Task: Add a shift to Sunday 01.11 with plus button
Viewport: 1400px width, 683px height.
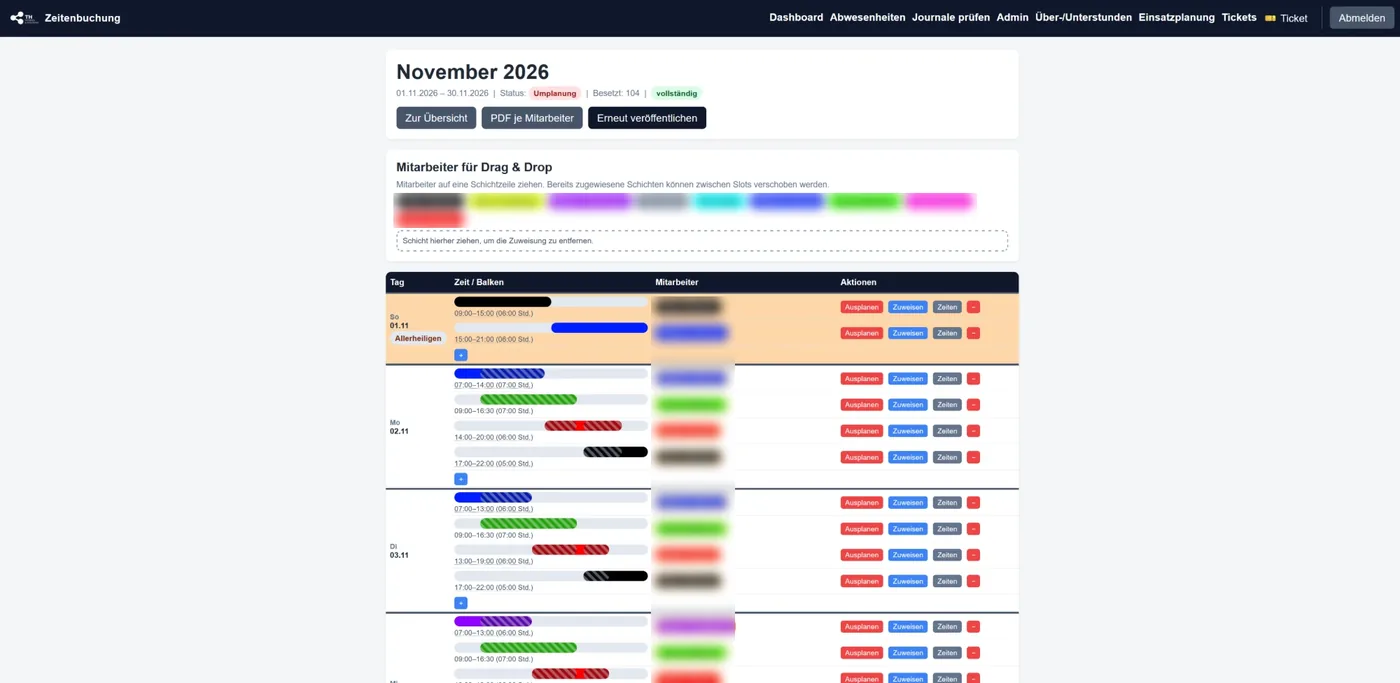Action: coord(461,355)
